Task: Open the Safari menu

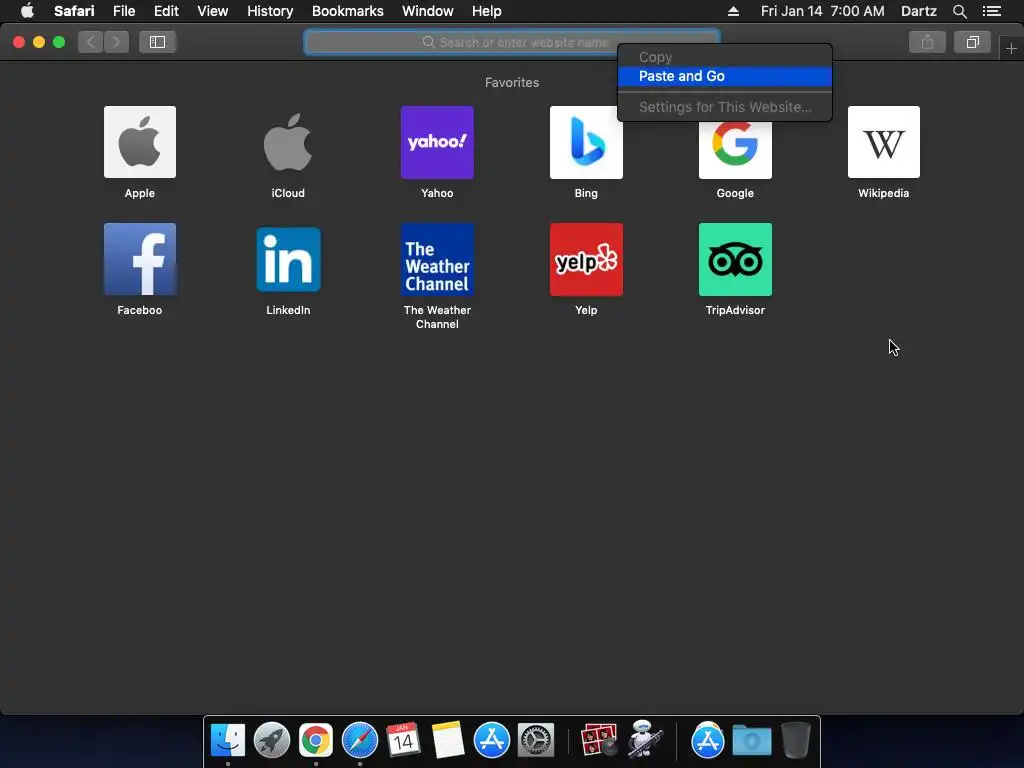Action: pyautogui.click(x=74, y=11)
